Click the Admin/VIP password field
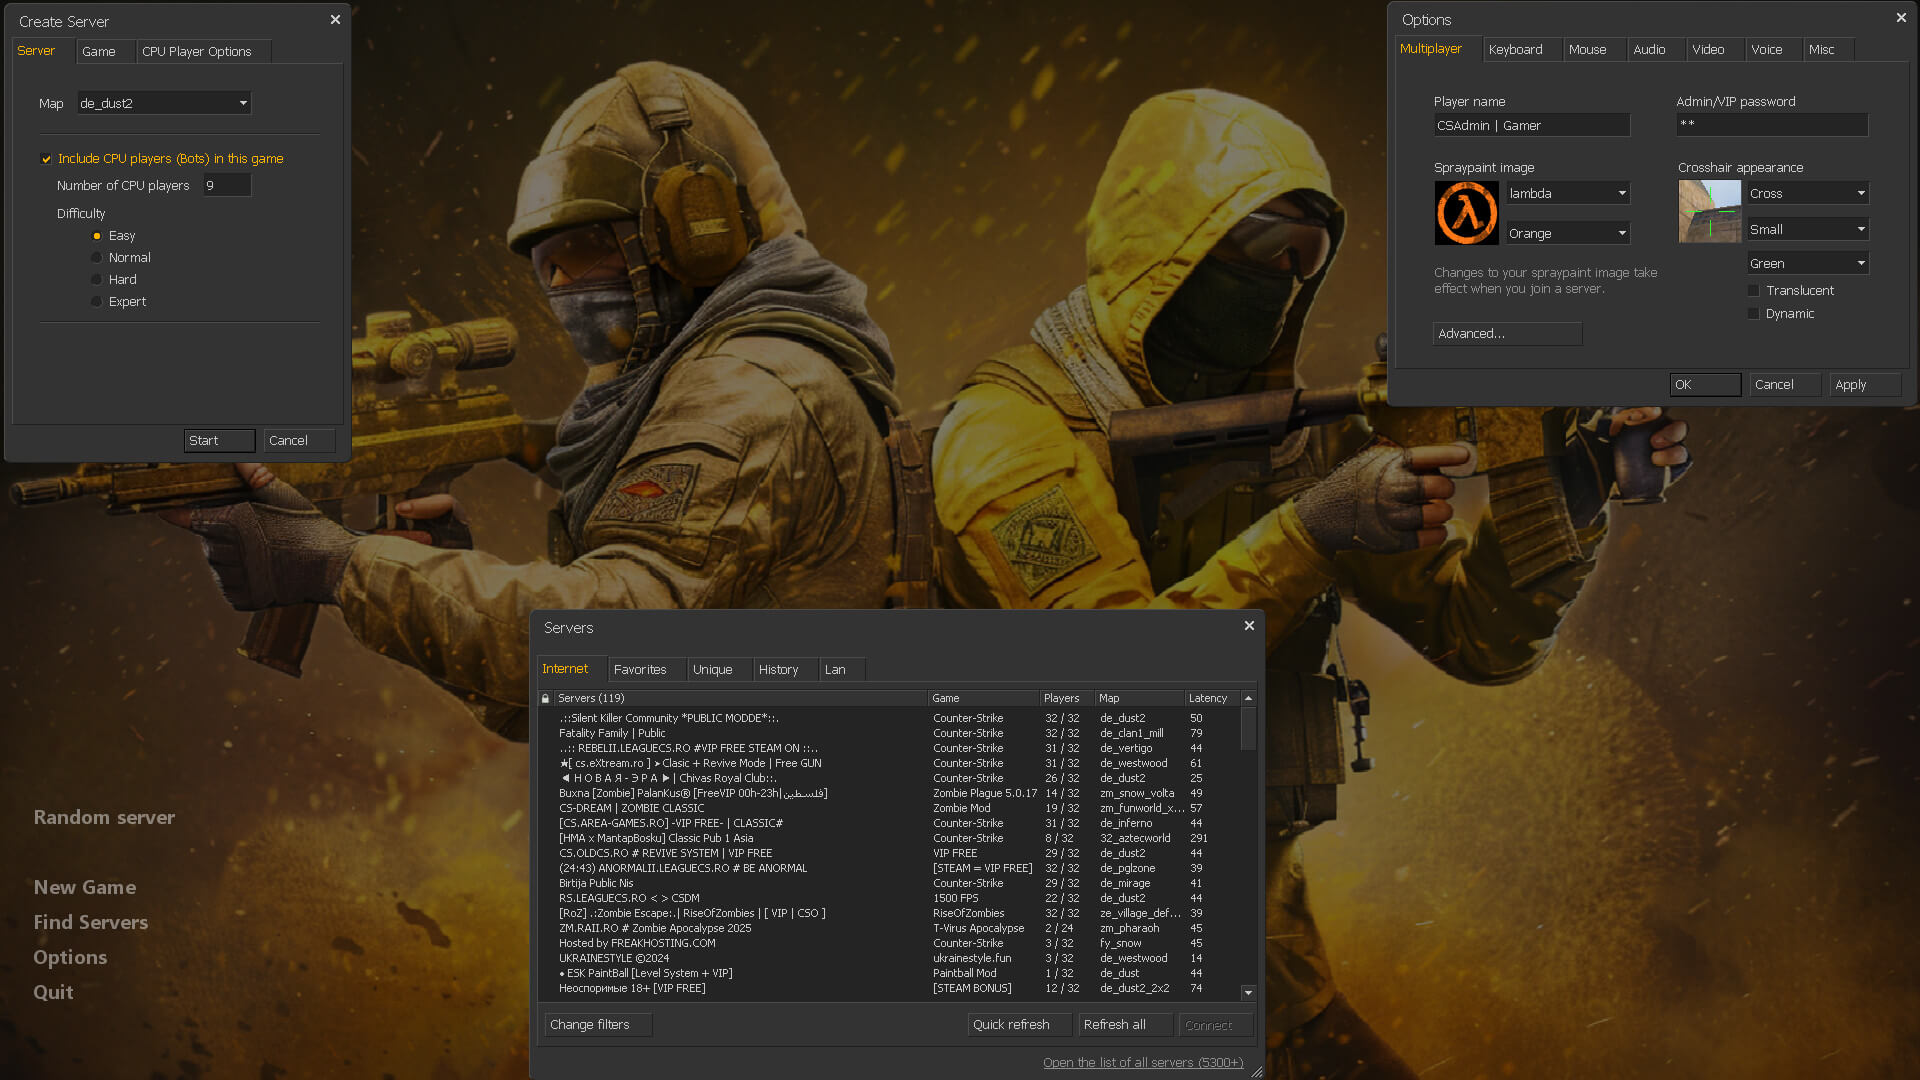Viewport: 1920px width, 1080px height. [x=1772, y=124]
